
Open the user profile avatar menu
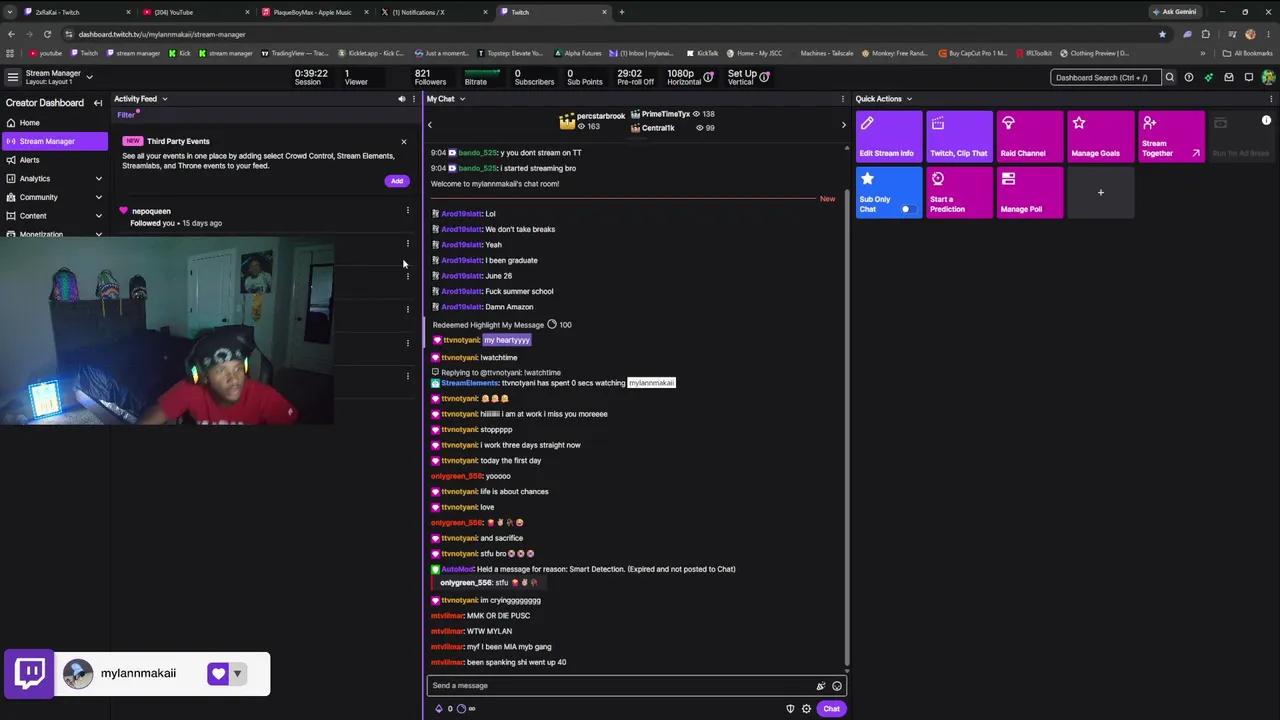[x=1269, y=77]
